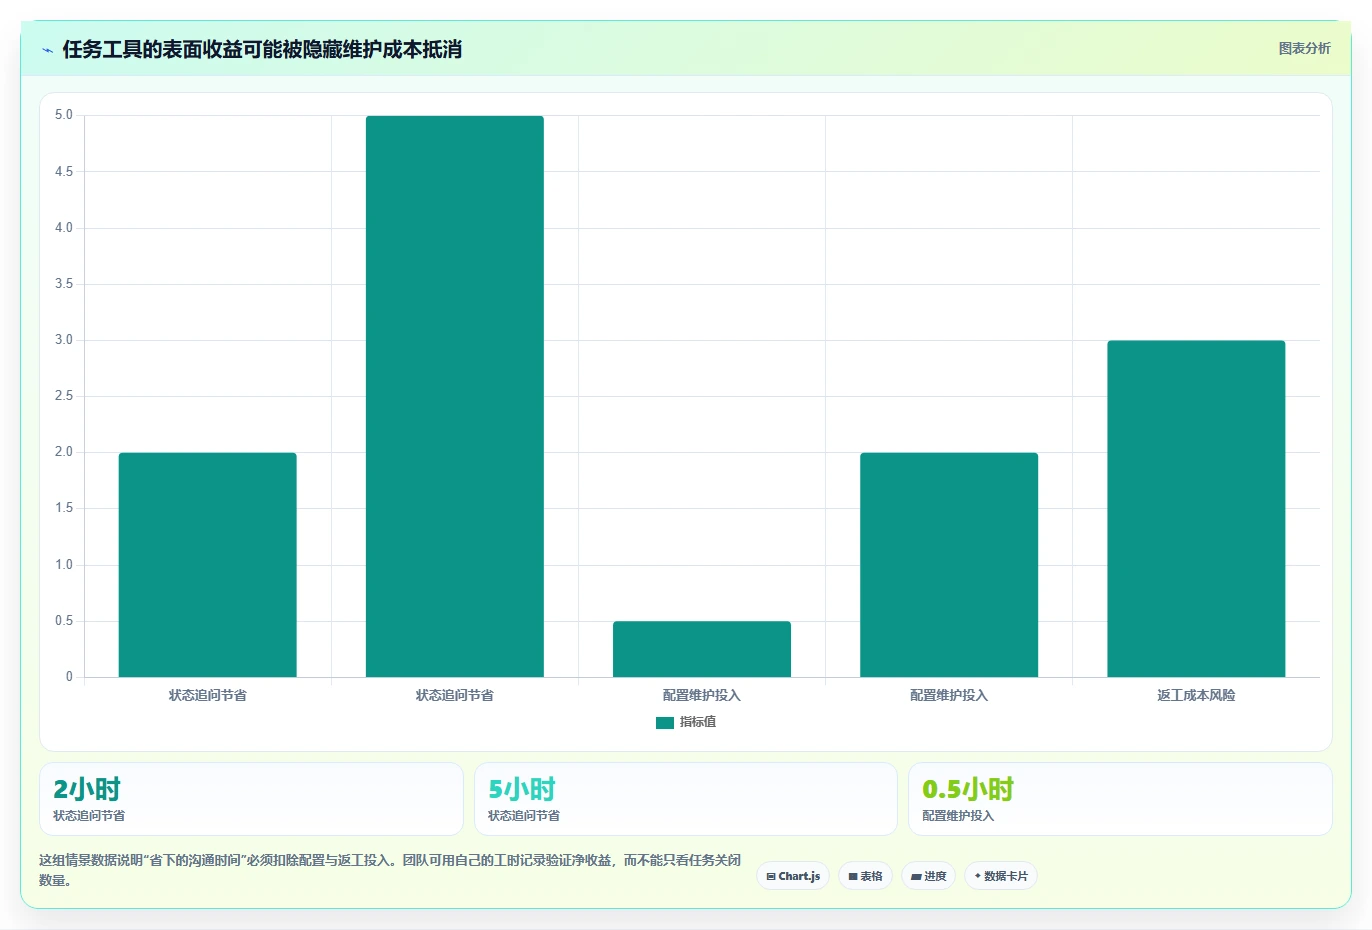This screenshot has width=1372, height=930.
Task: Click the lightning icon beside the card title
Action: tap(47, 50)
